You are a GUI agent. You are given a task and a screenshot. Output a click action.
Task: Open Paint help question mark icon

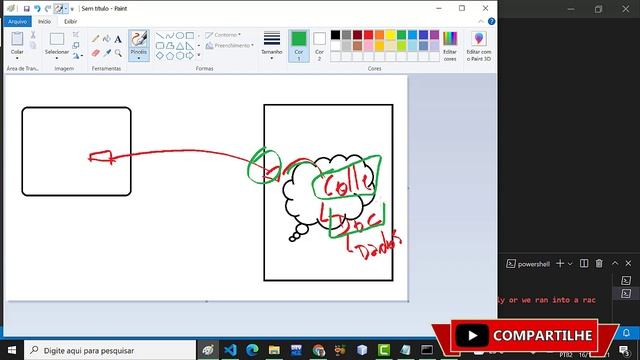tap(491, 21)
